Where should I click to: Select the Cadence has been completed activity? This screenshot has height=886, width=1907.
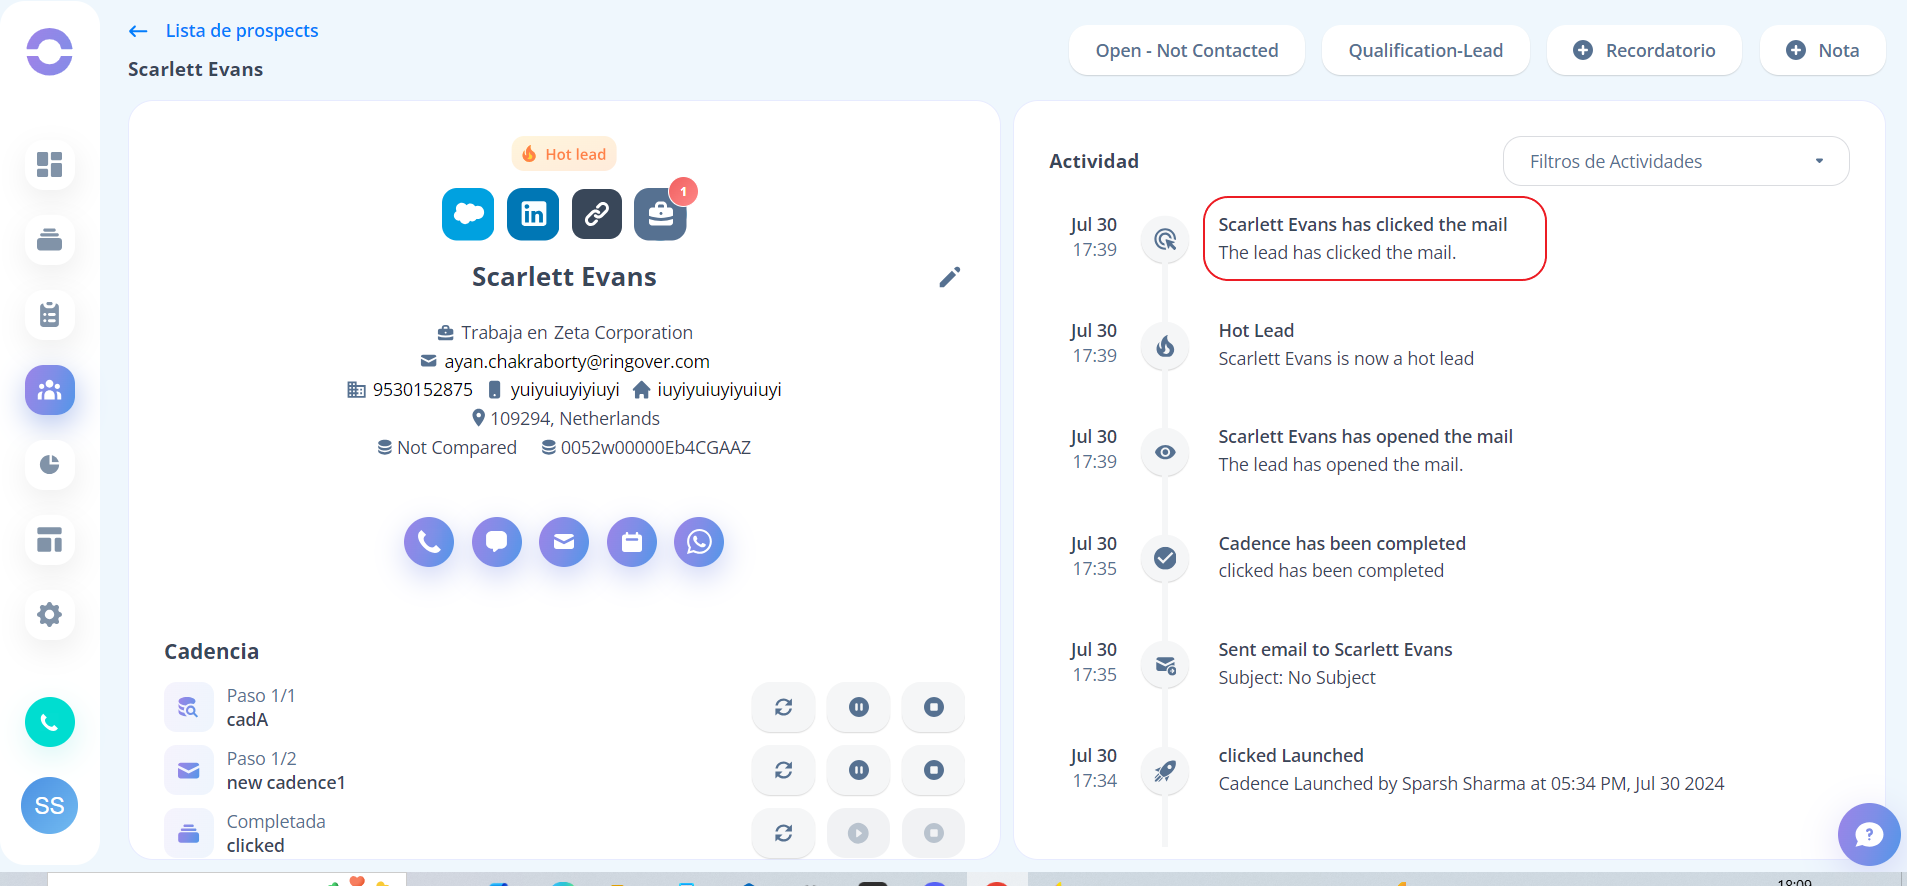click(1342, 557)
